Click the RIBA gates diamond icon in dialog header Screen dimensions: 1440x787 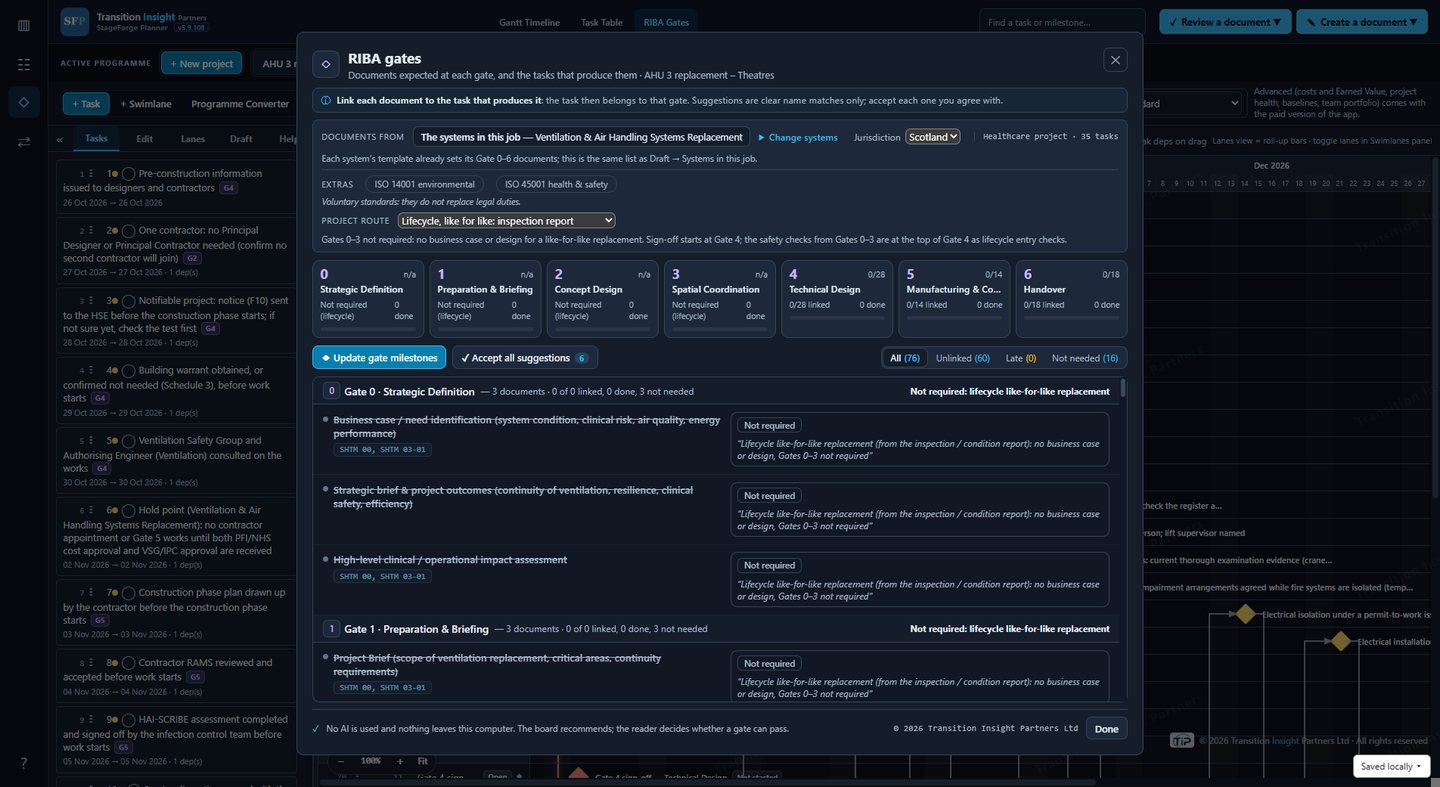325,64
